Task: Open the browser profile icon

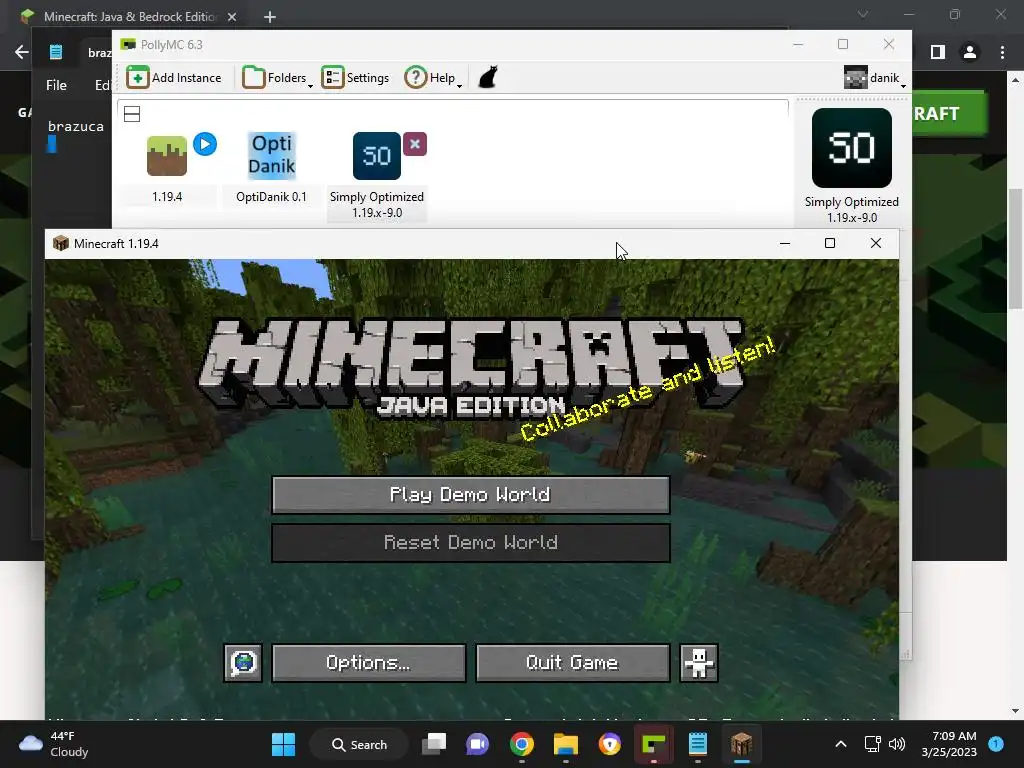Action: (970, 52)
